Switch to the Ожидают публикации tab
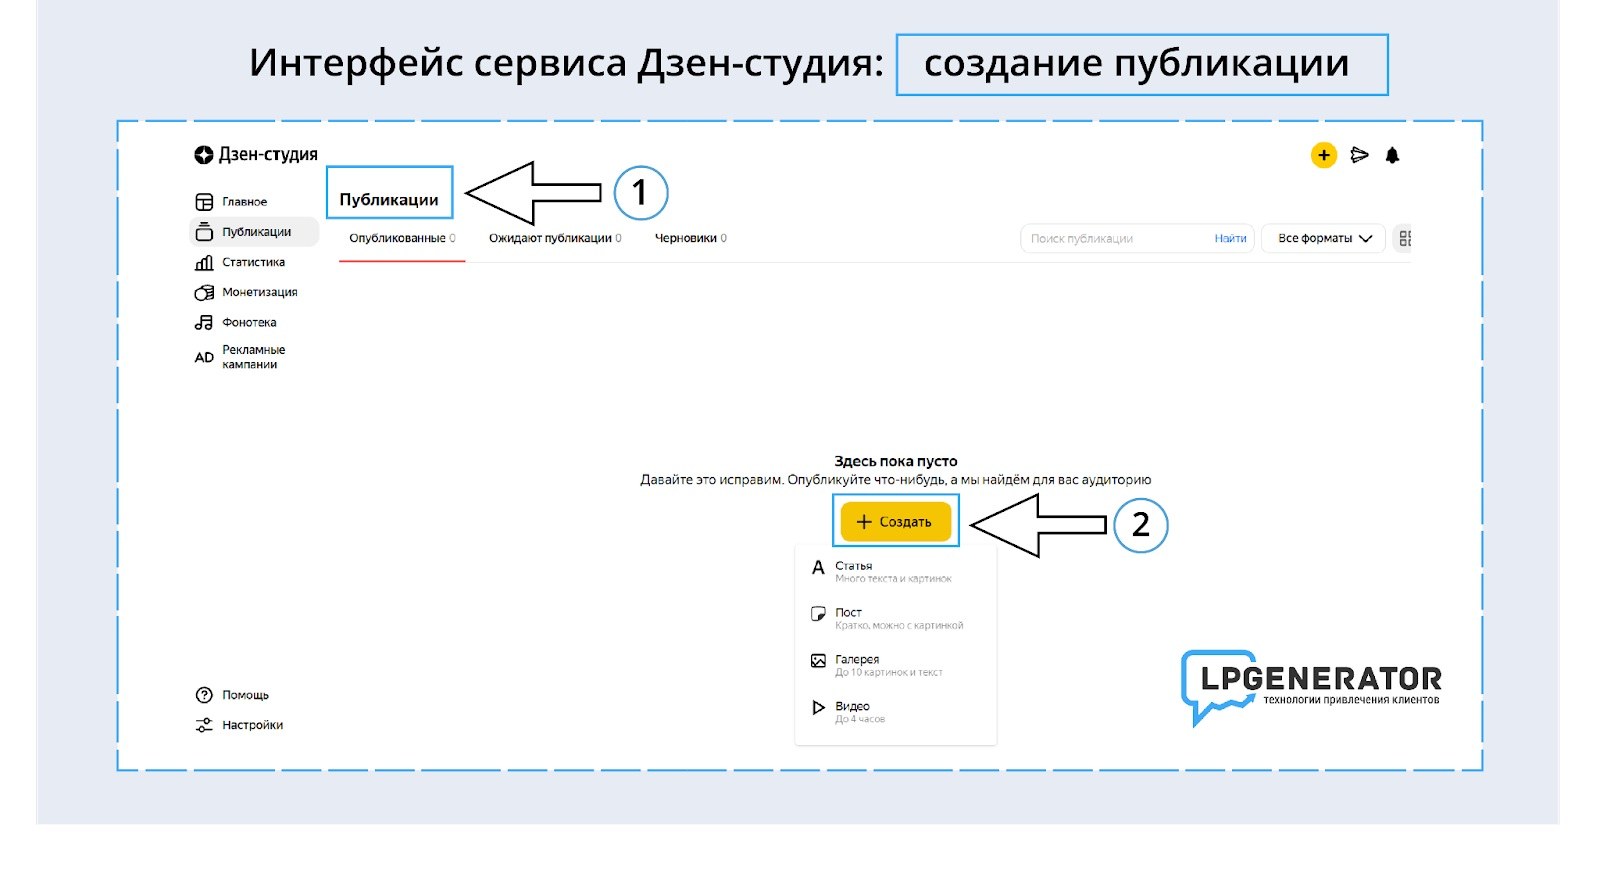Viewport: 1600px width, 888px height. click(555, 238)
